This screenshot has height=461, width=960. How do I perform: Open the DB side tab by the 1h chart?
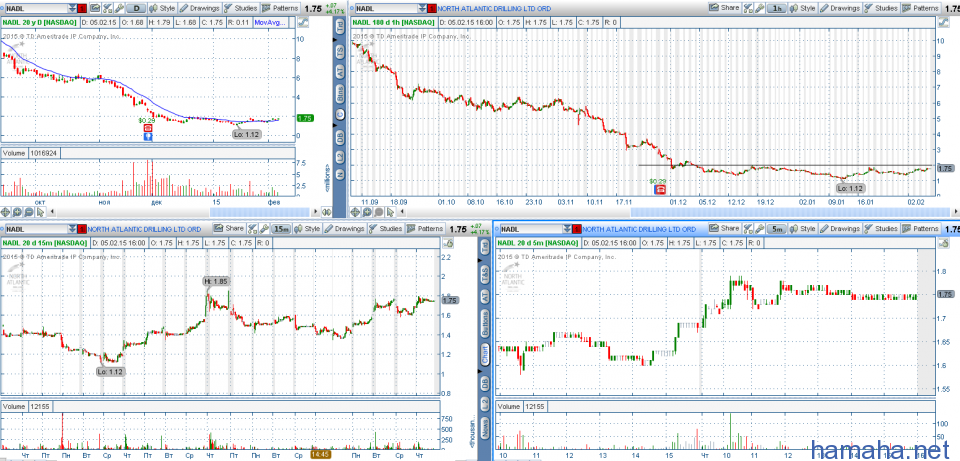340,137
